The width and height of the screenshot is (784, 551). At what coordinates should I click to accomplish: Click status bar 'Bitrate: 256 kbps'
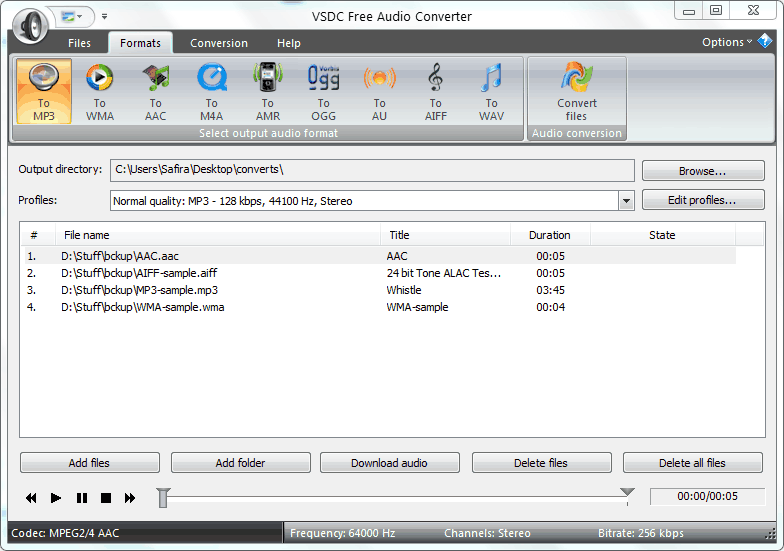pos(640,533)
